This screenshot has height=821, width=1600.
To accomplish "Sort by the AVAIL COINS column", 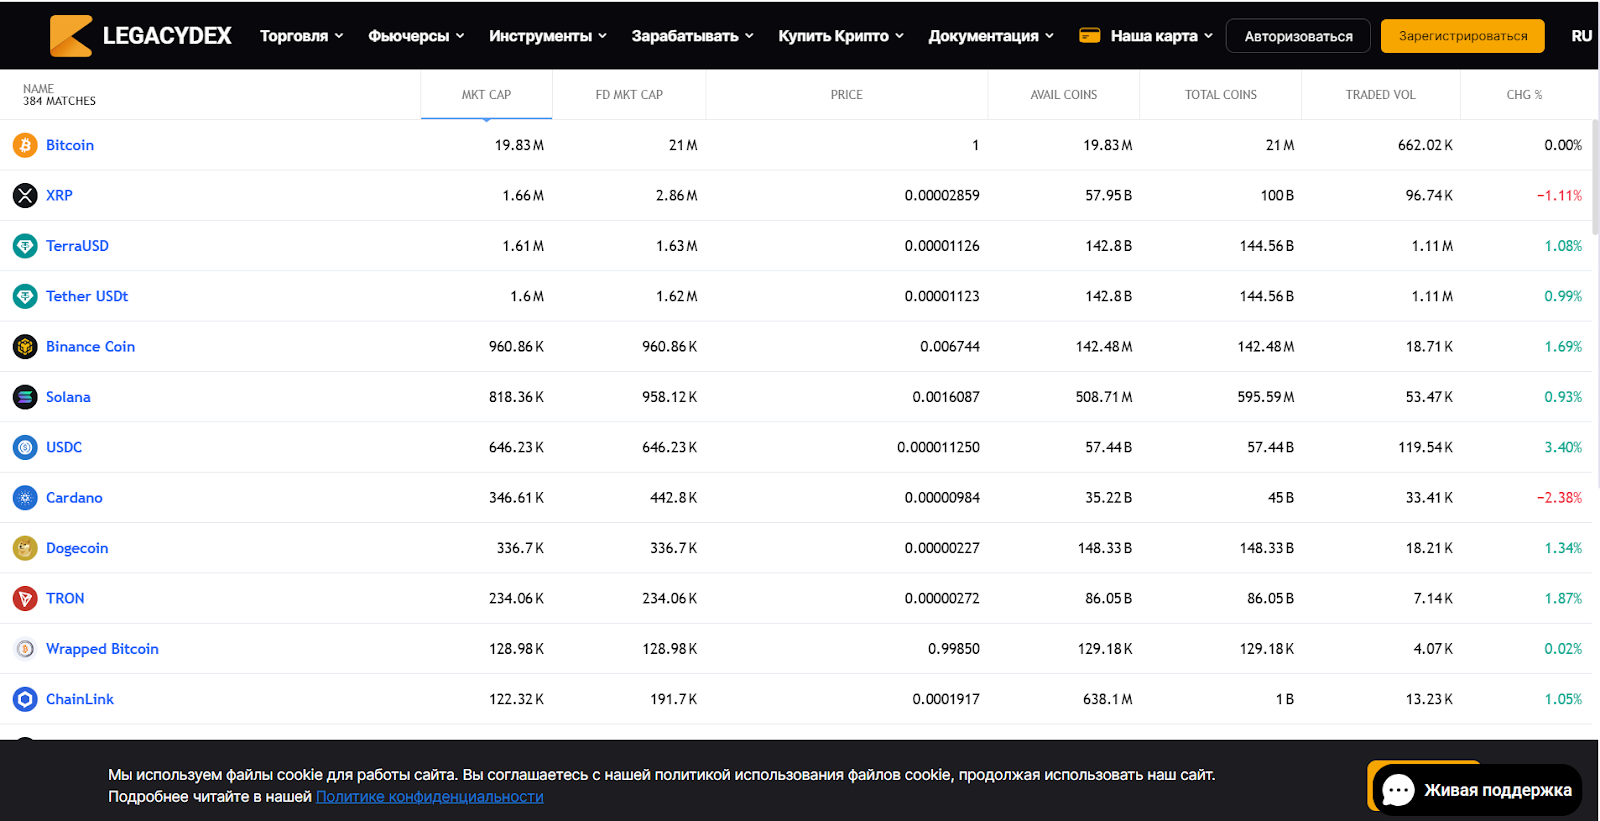I will pos(1063,95).
